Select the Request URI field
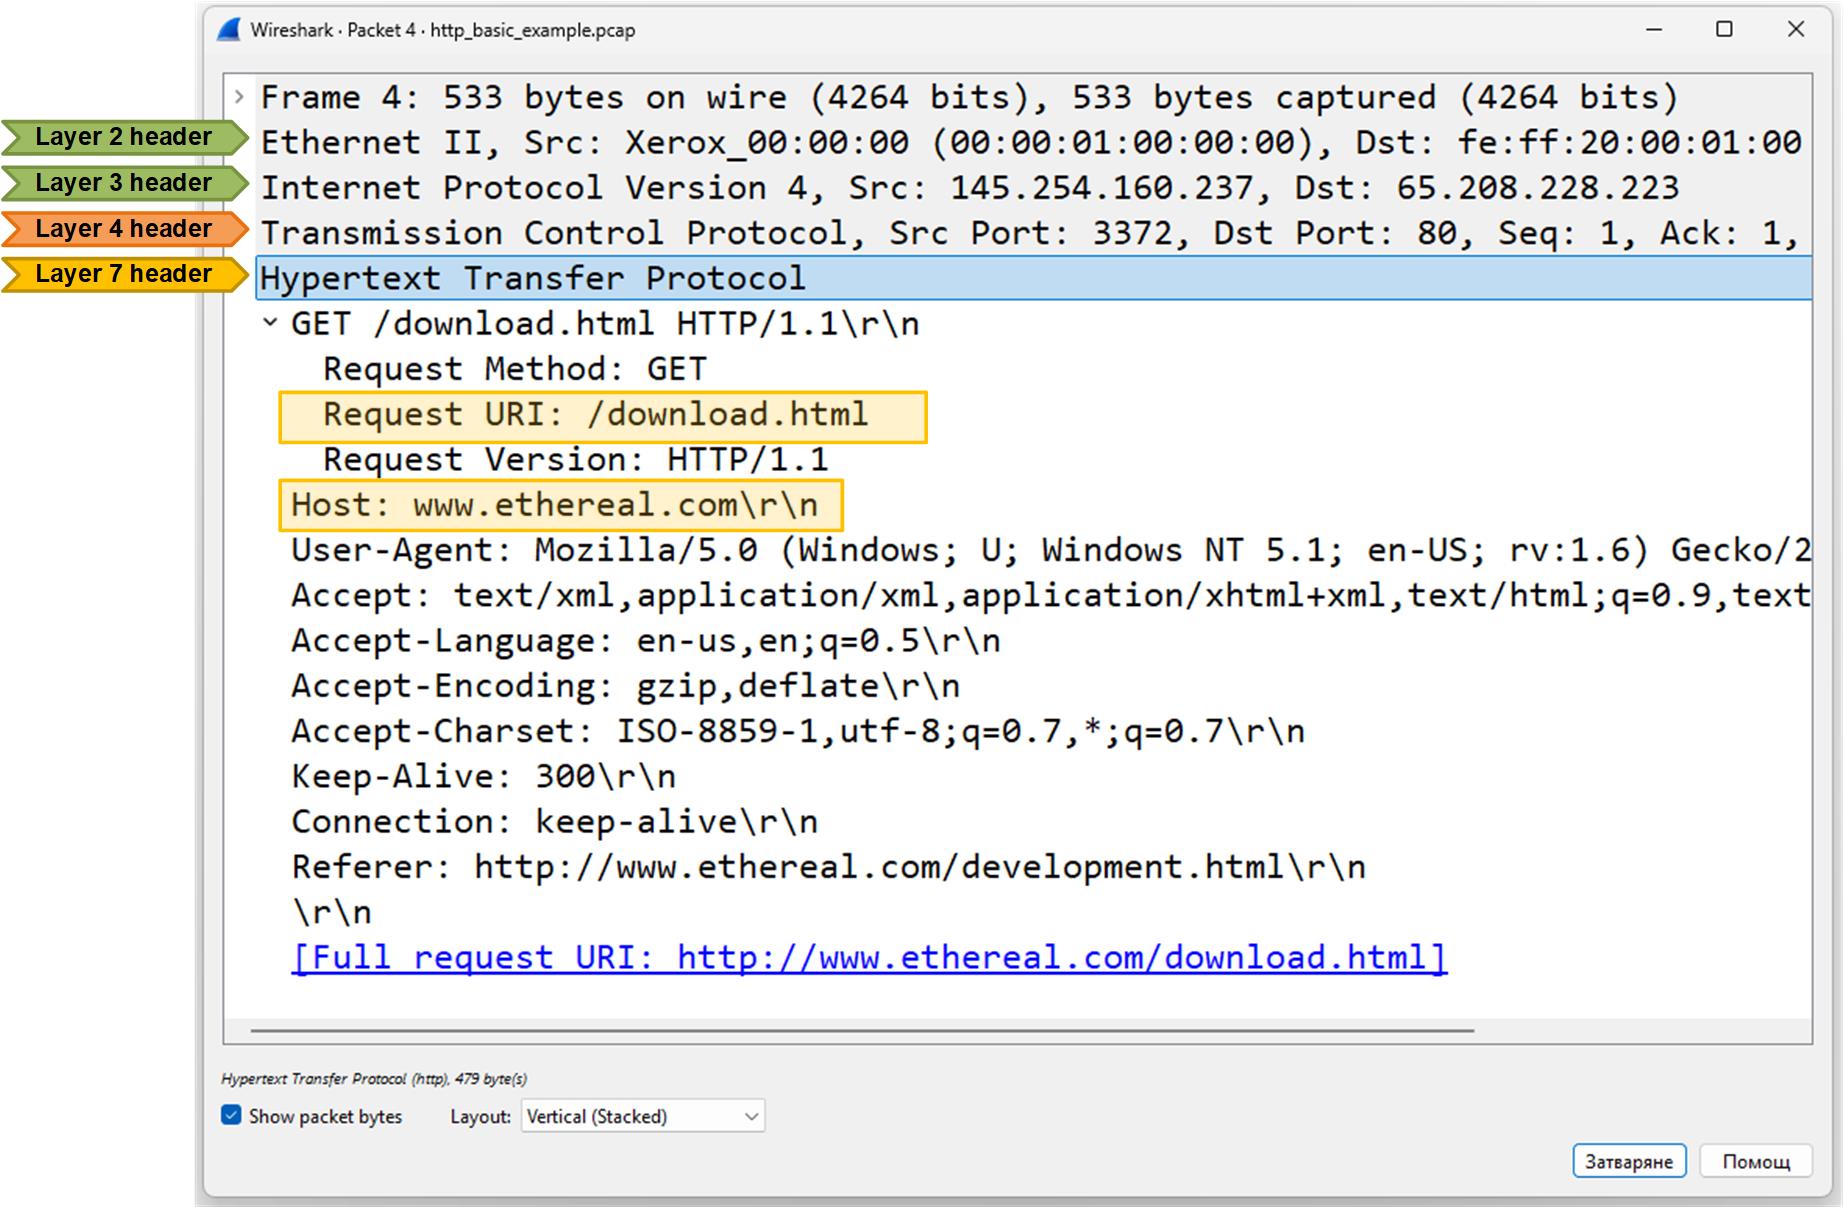 coord(595,415)
